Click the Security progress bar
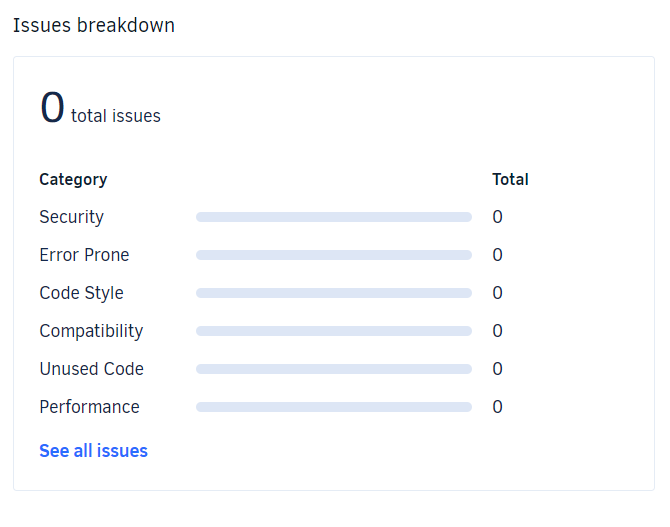This screenshot has height=527, width=670. [x=333, y=217]
